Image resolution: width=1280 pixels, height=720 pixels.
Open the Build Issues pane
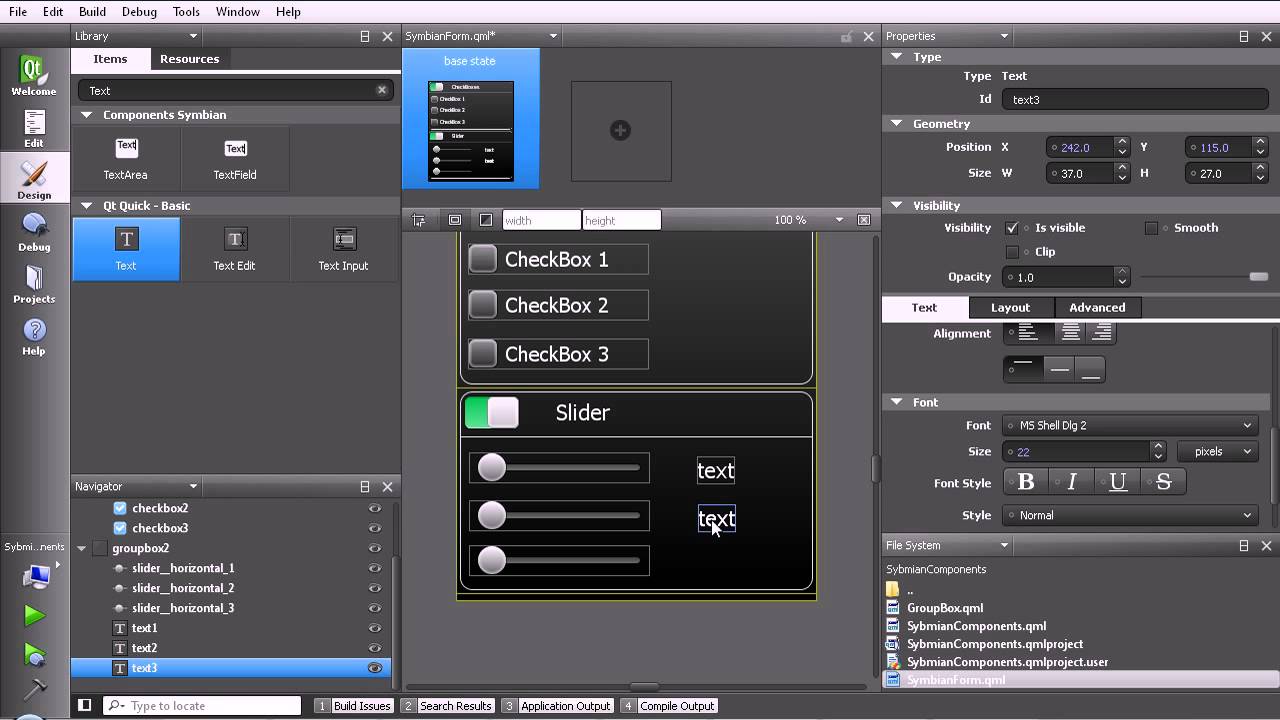point(353,706)
